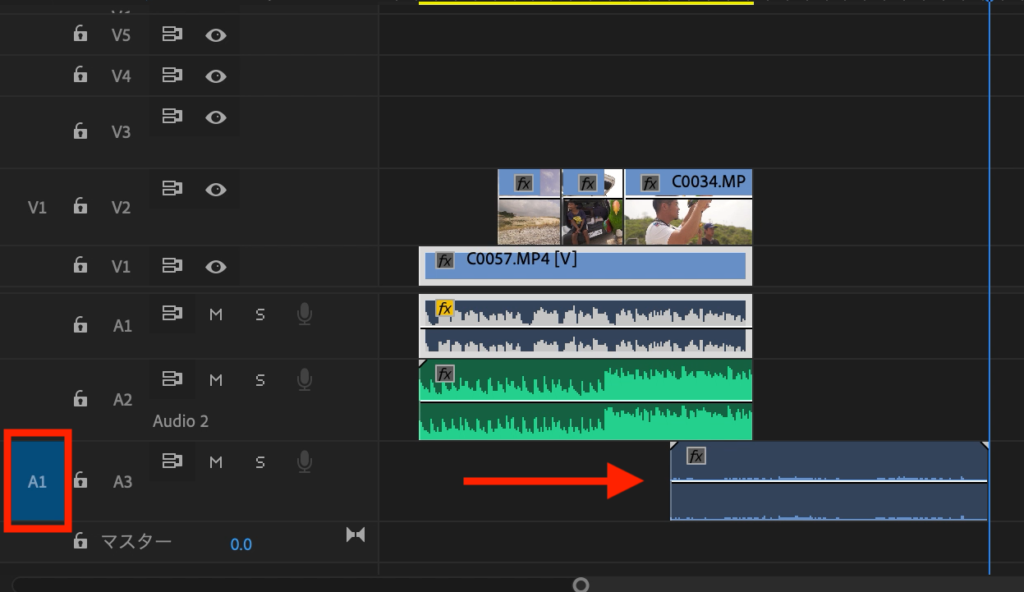The height and width of the screenshot is (592, 1024).
Task: Select the grey A1 audio waveform clip
Action: (585, 325)
